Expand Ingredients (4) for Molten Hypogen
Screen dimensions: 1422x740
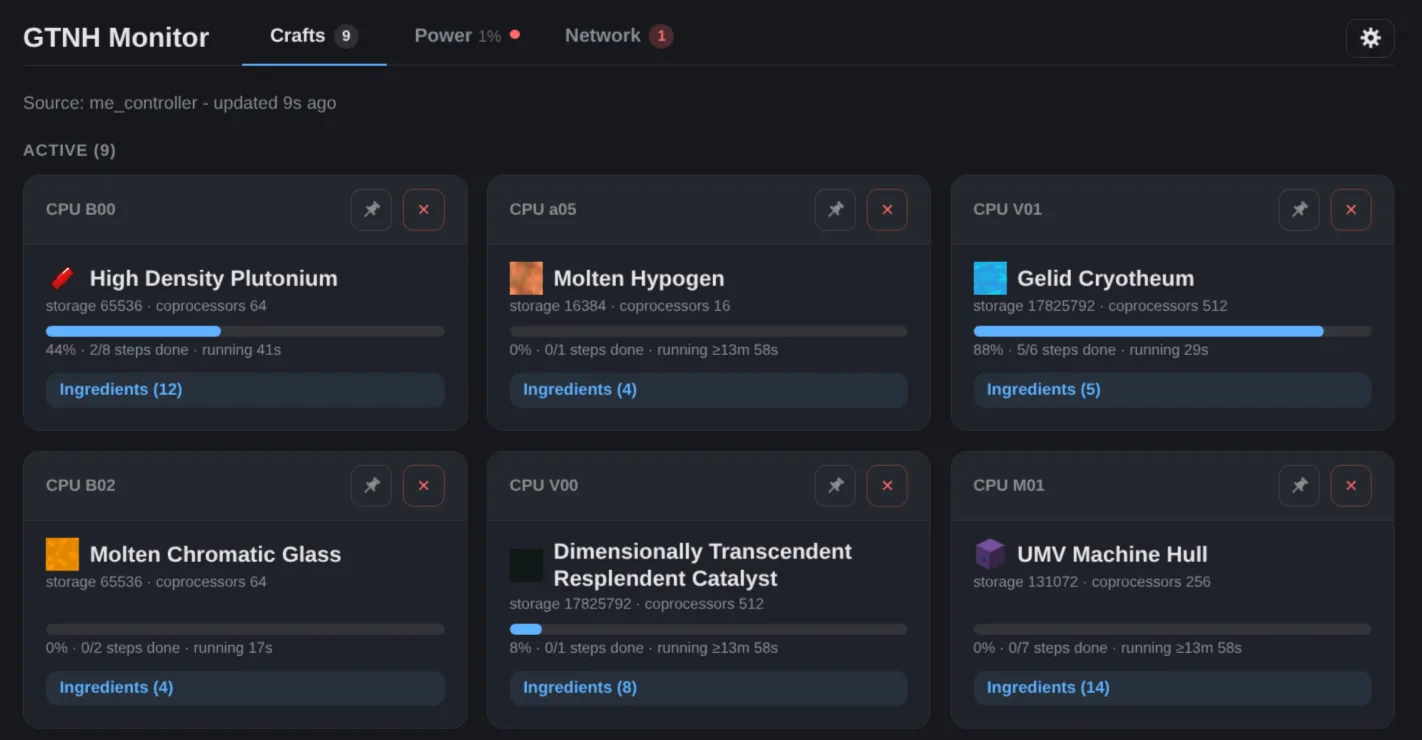coord(709,390)
